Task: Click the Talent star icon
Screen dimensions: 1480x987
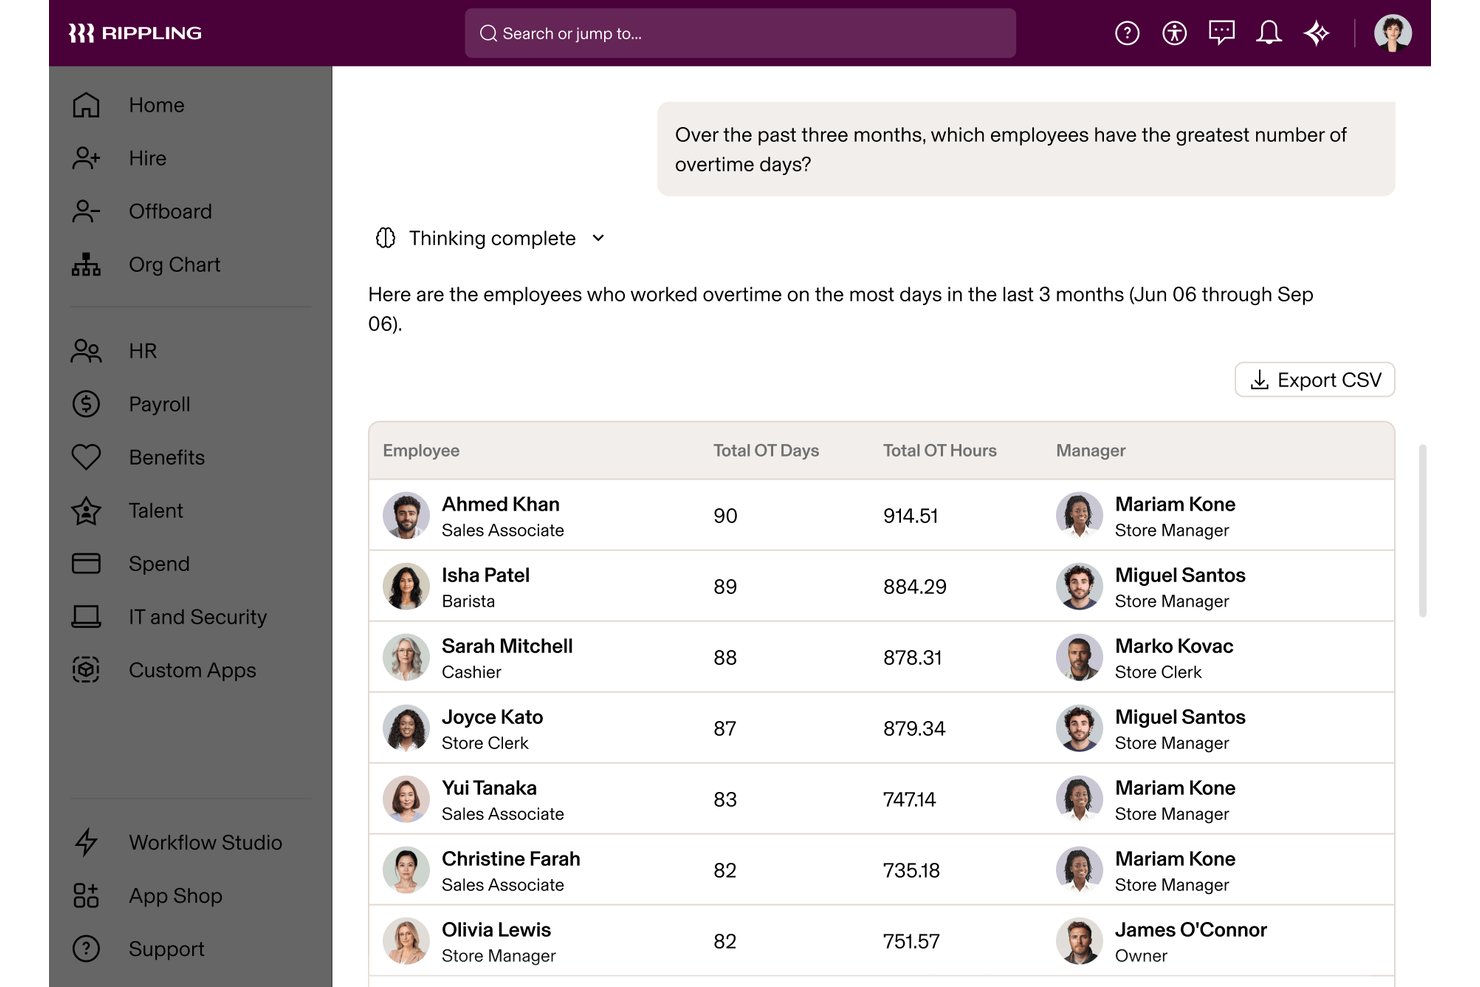Action: click(x=86, y=510)
